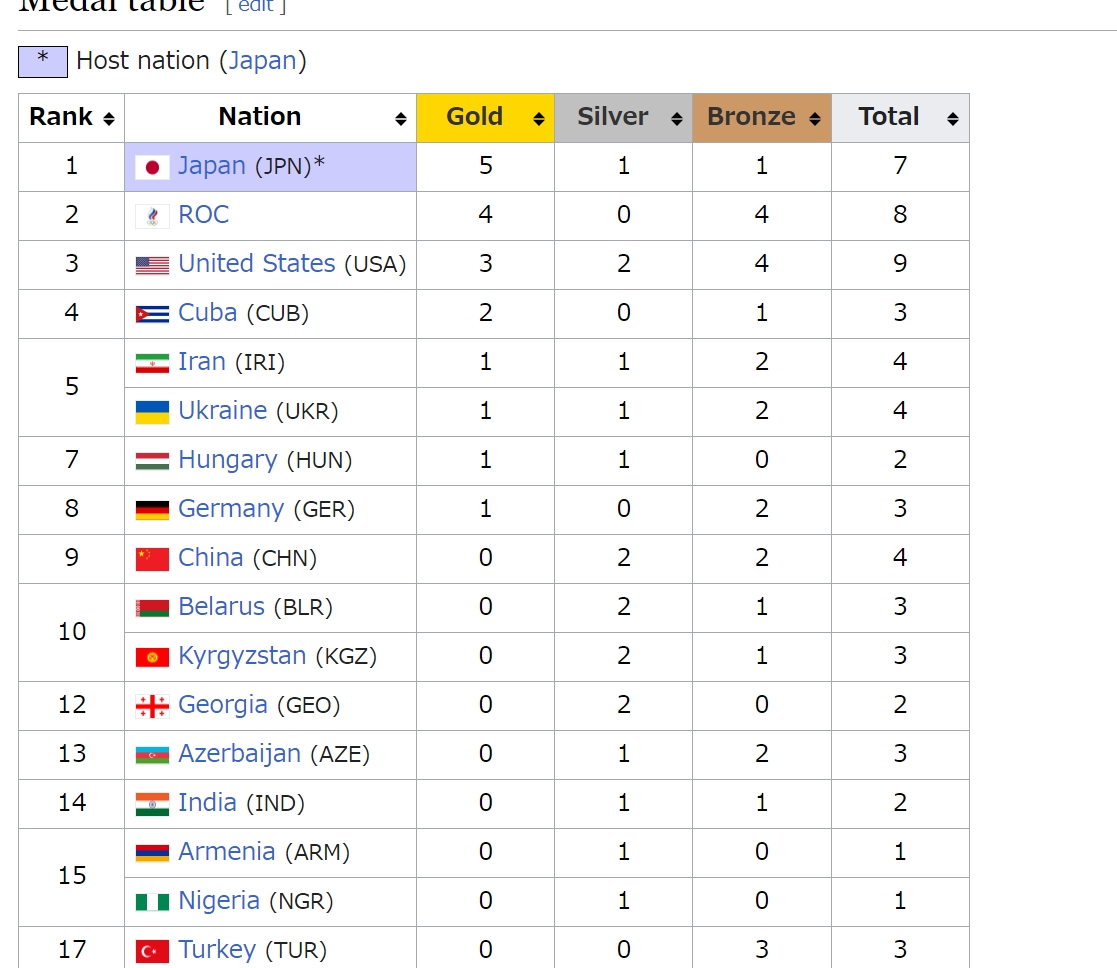1117x968 pixels.
Task: Open the Hungary link
Action: pyautogui.click(x=227, y=460)
